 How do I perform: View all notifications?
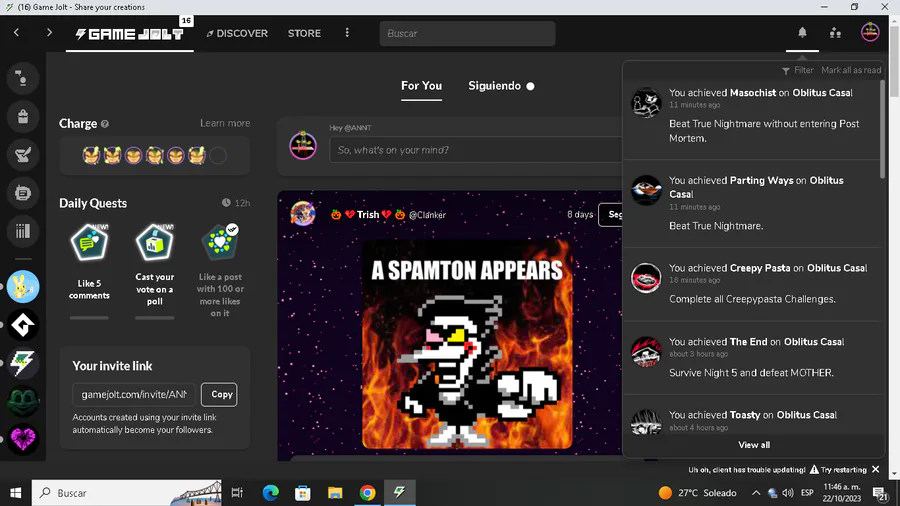pos(754,445)
